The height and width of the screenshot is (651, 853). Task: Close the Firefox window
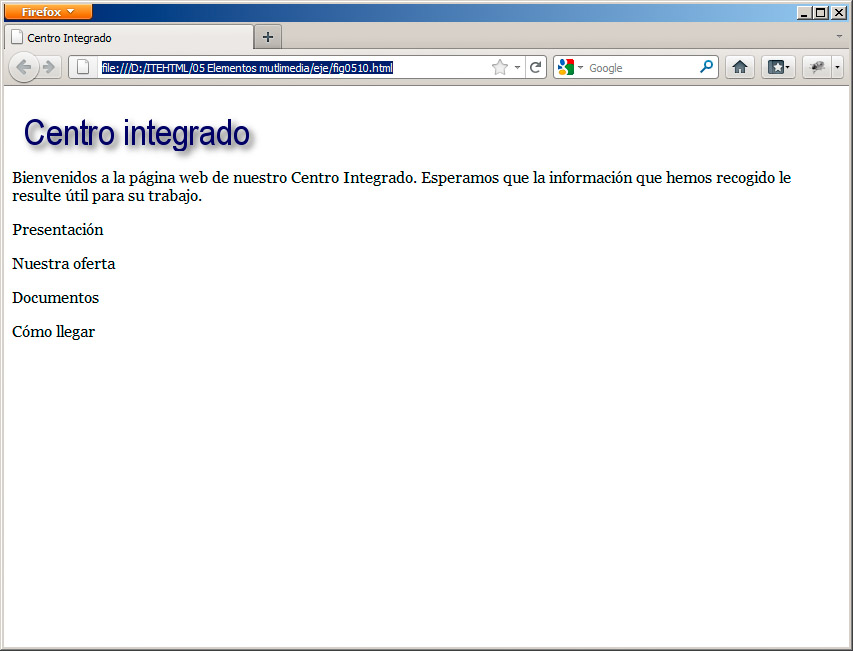(838, 13)
